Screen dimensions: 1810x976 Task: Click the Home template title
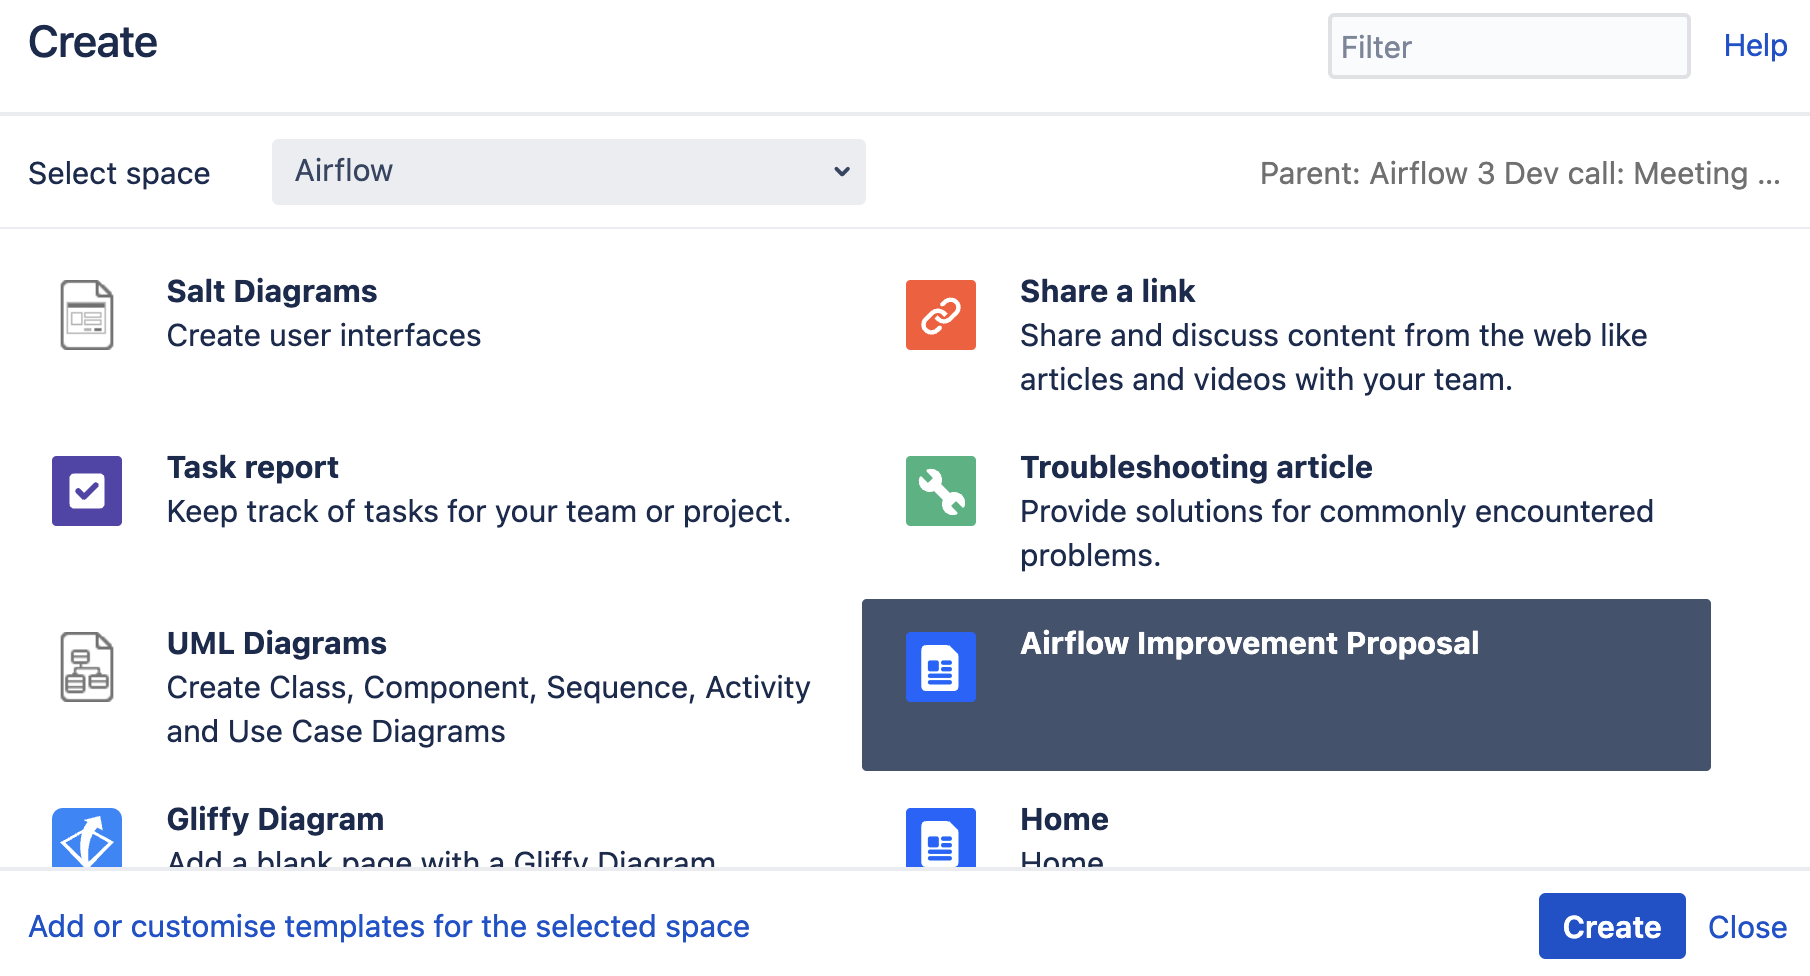tap(1064, 819)
